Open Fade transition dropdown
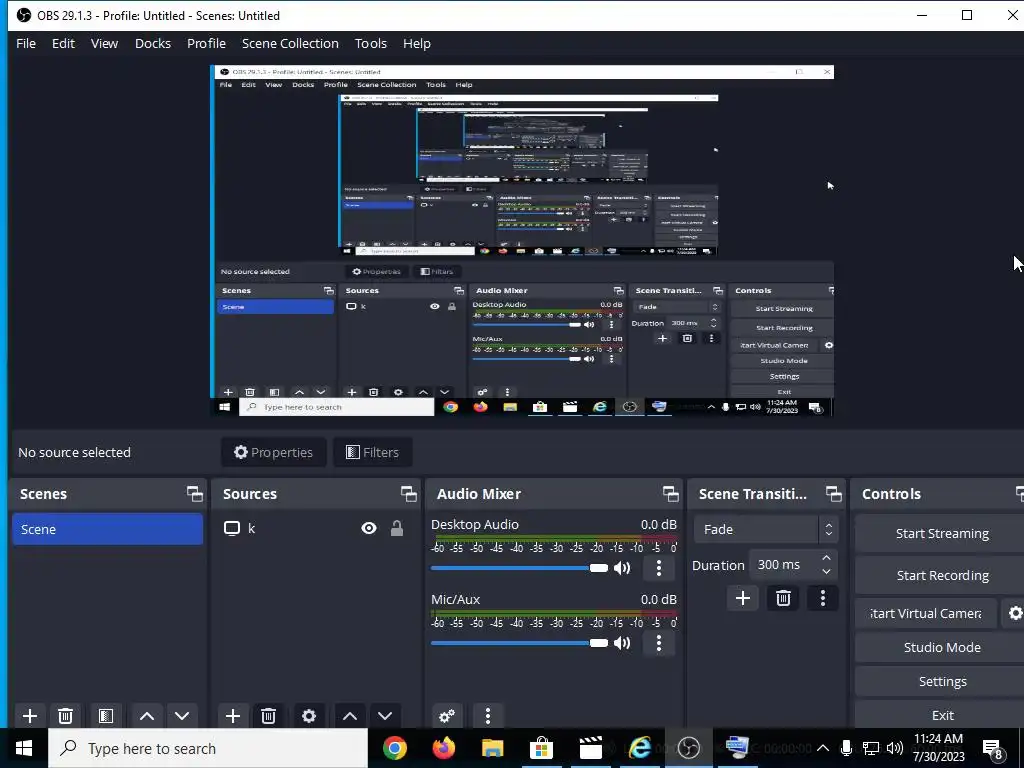 (x=765, y=530)
